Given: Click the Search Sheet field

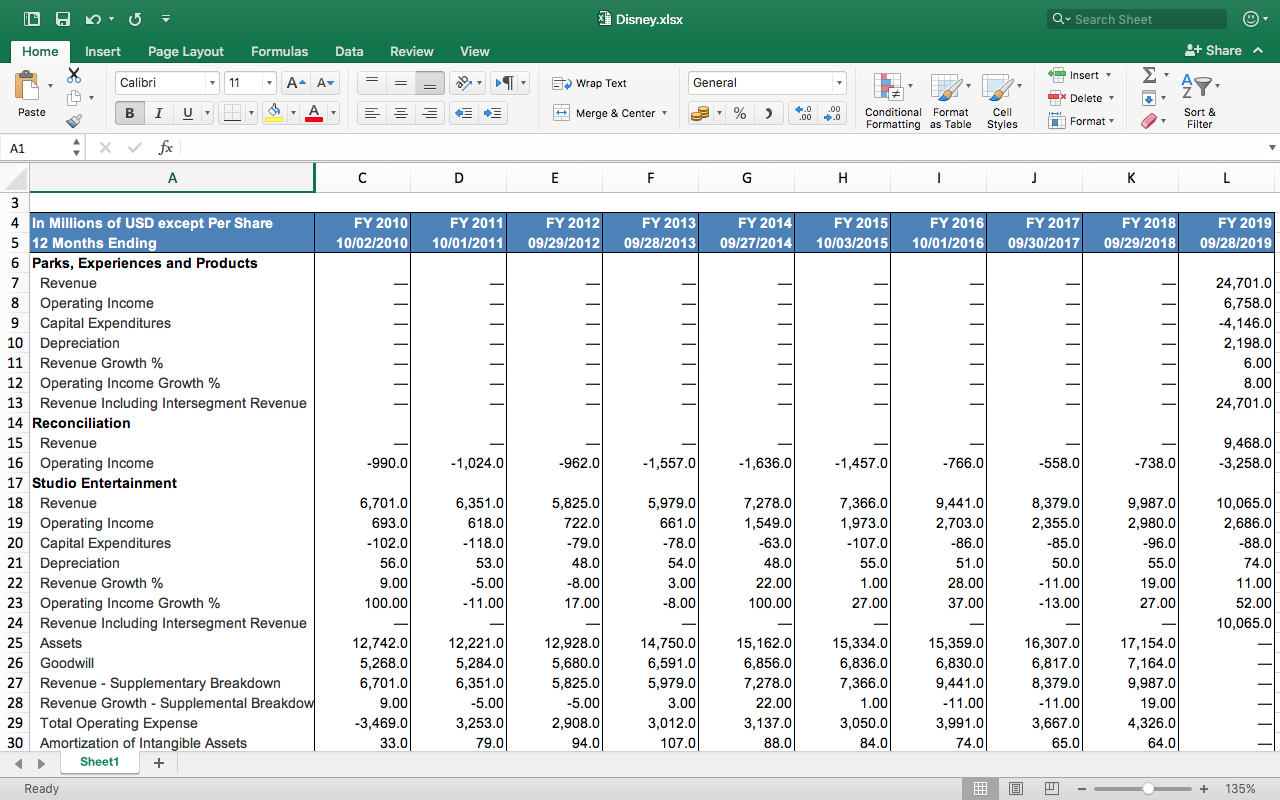Looking at the screenshot, I should tap(1137, 19).
